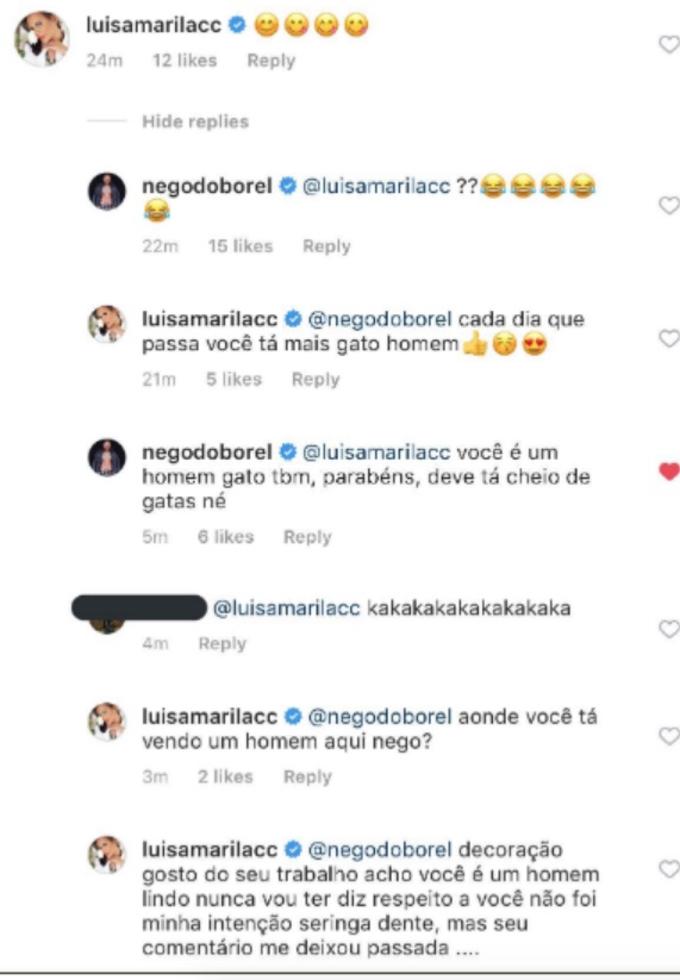The image size is (680, 980).
Task: Collapse thread with Hide replies
Action: pos(195,122)
